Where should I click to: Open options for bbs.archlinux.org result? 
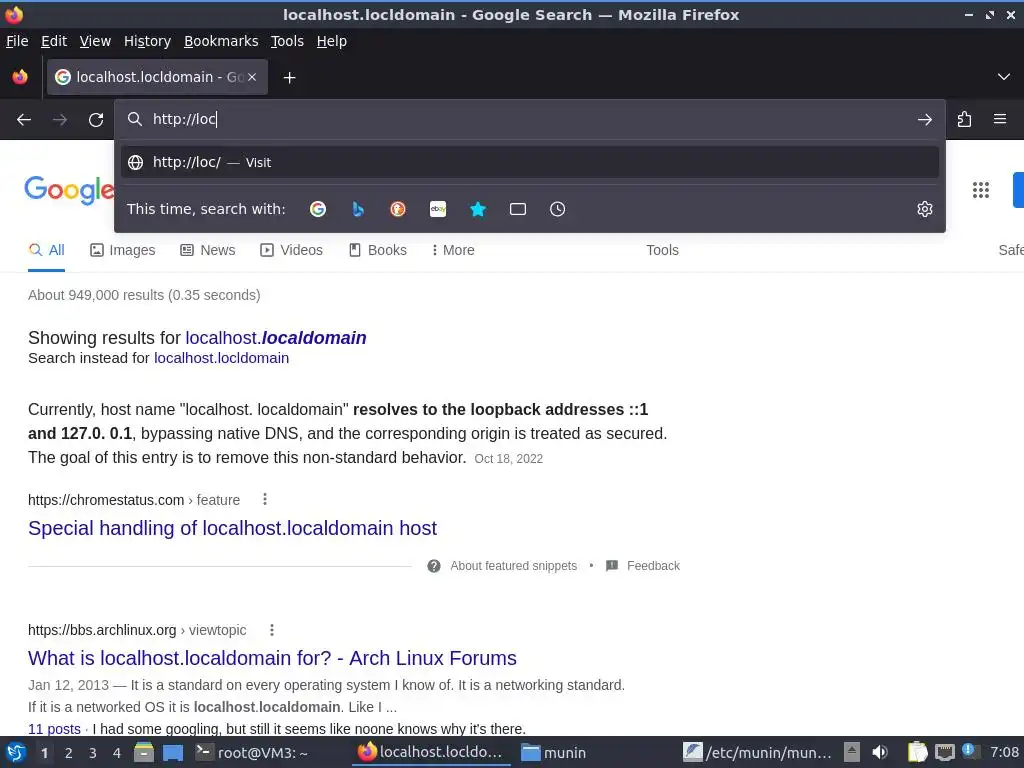tap(272, 630)
